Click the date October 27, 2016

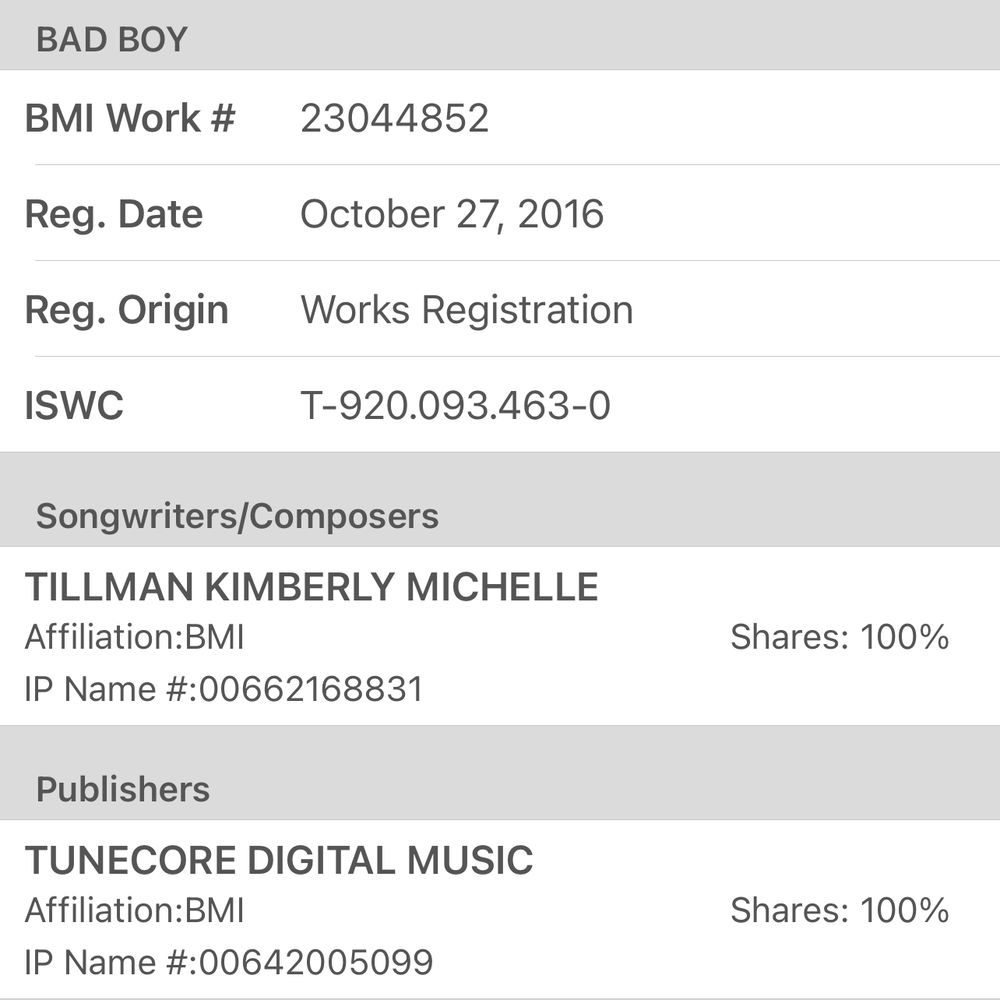pyautogui.click(x=452, y=214)
